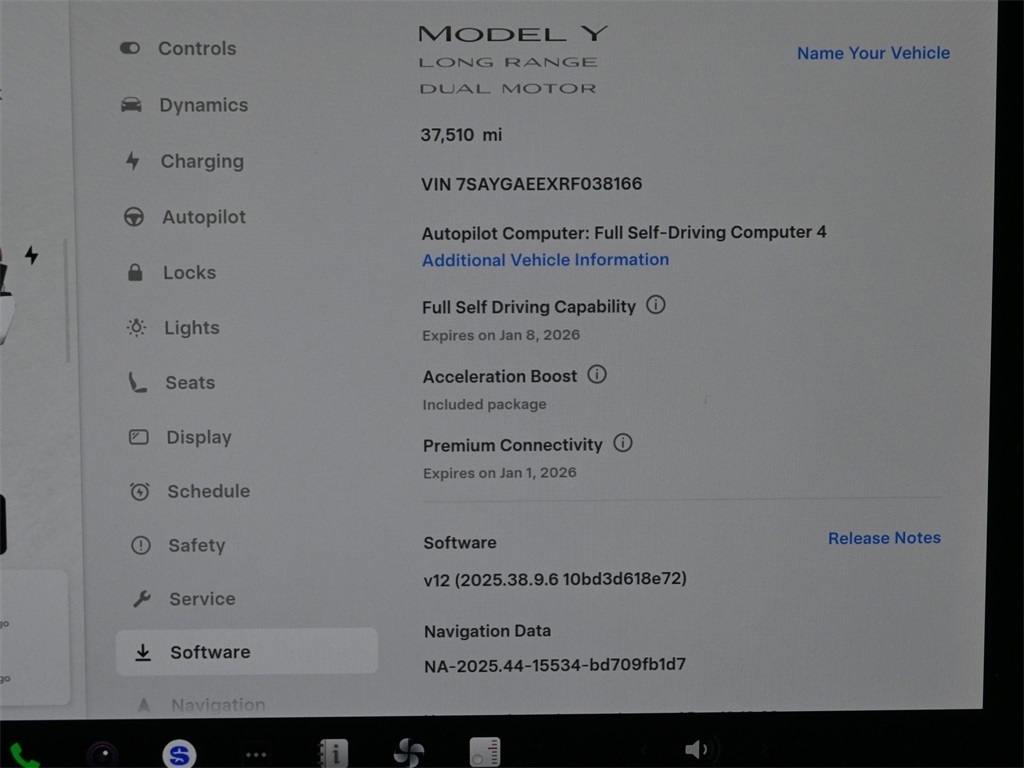The width and height of the screenshot is (1024, 768).
Task: Open the Safety menu item
Action: point(196,545)
